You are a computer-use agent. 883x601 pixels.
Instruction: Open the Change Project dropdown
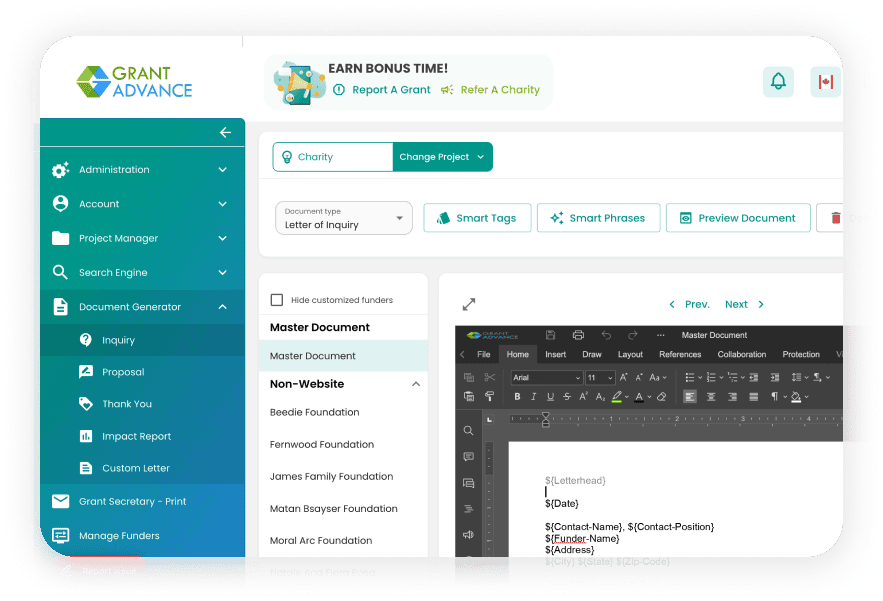pos(442,157)
